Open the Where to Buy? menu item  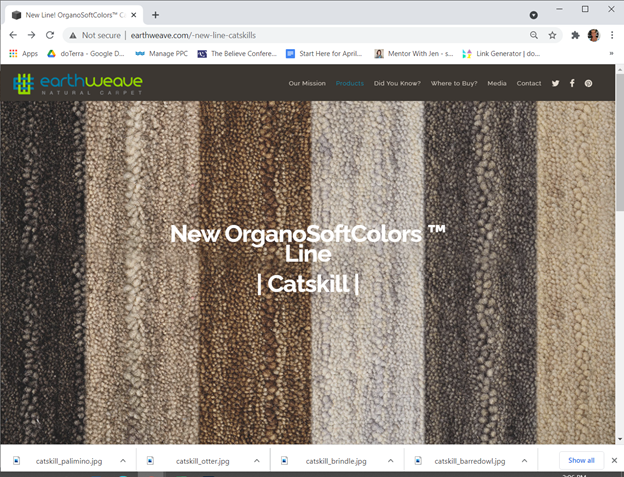[454, 83]
